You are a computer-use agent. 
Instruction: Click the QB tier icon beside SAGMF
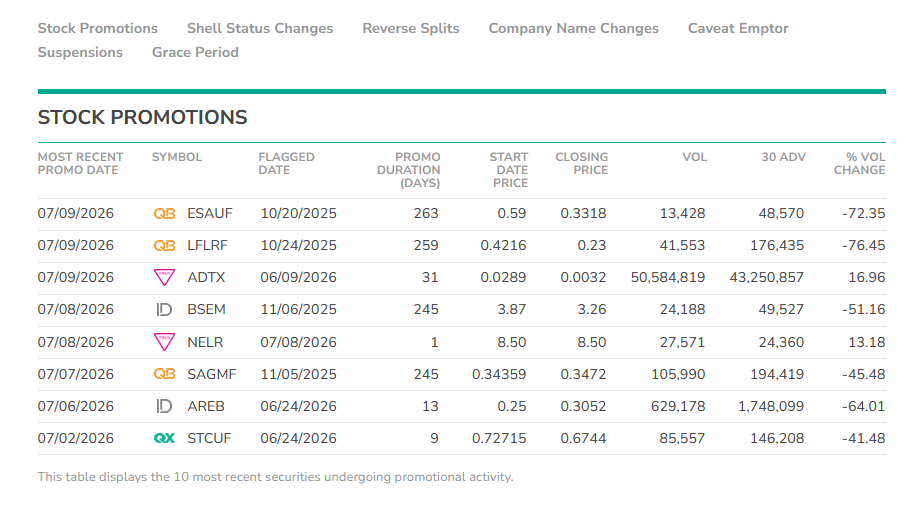(164, 374)
